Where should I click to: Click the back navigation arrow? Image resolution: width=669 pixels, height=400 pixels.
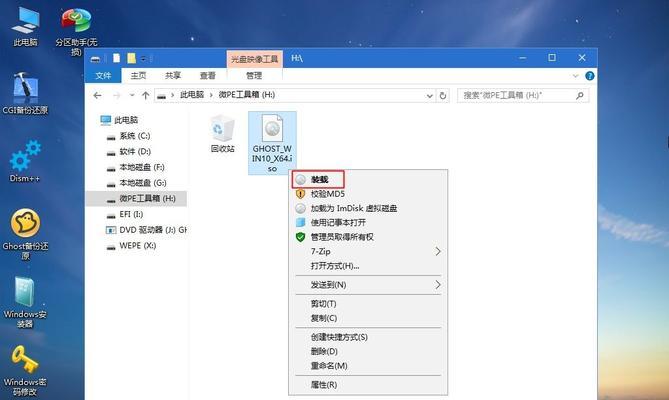point(97,96)
